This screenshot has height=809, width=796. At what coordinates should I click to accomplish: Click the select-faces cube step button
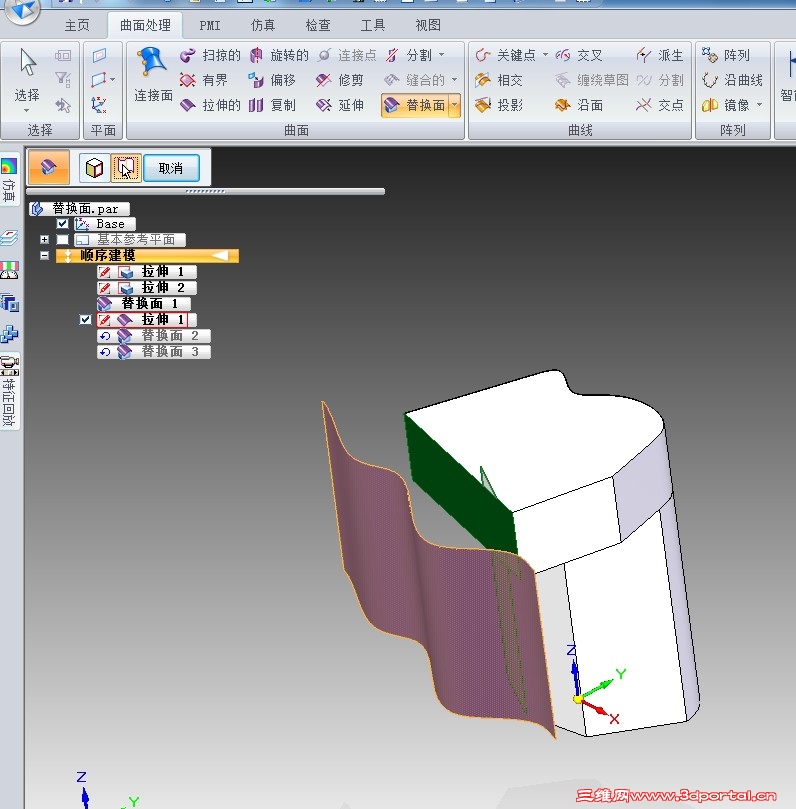(94, 168)
